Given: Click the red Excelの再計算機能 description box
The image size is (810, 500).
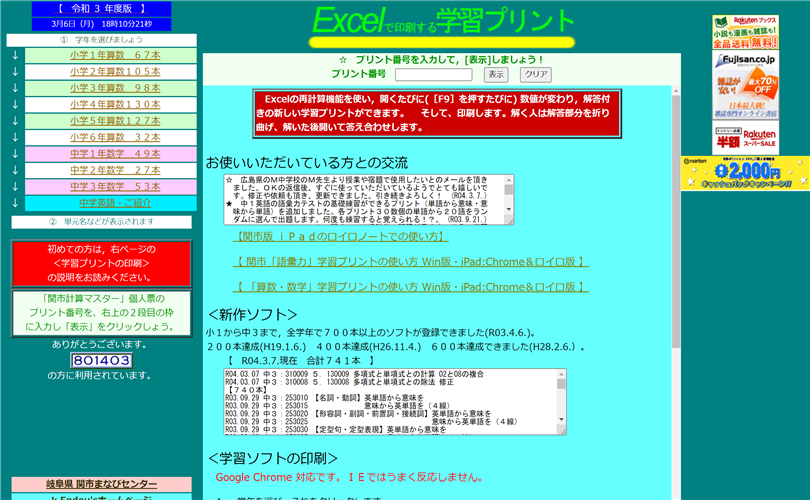Looking at the screenshot, I should [x=437, y=114].
